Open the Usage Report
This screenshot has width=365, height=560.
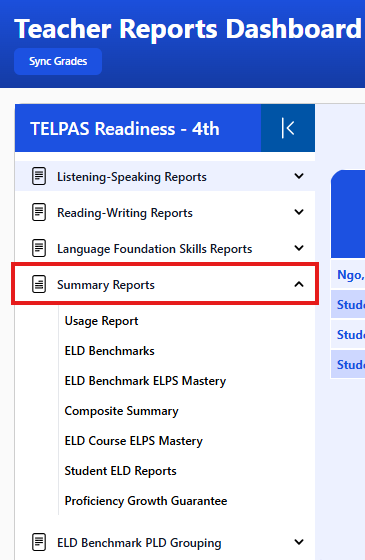pos(101,321)
